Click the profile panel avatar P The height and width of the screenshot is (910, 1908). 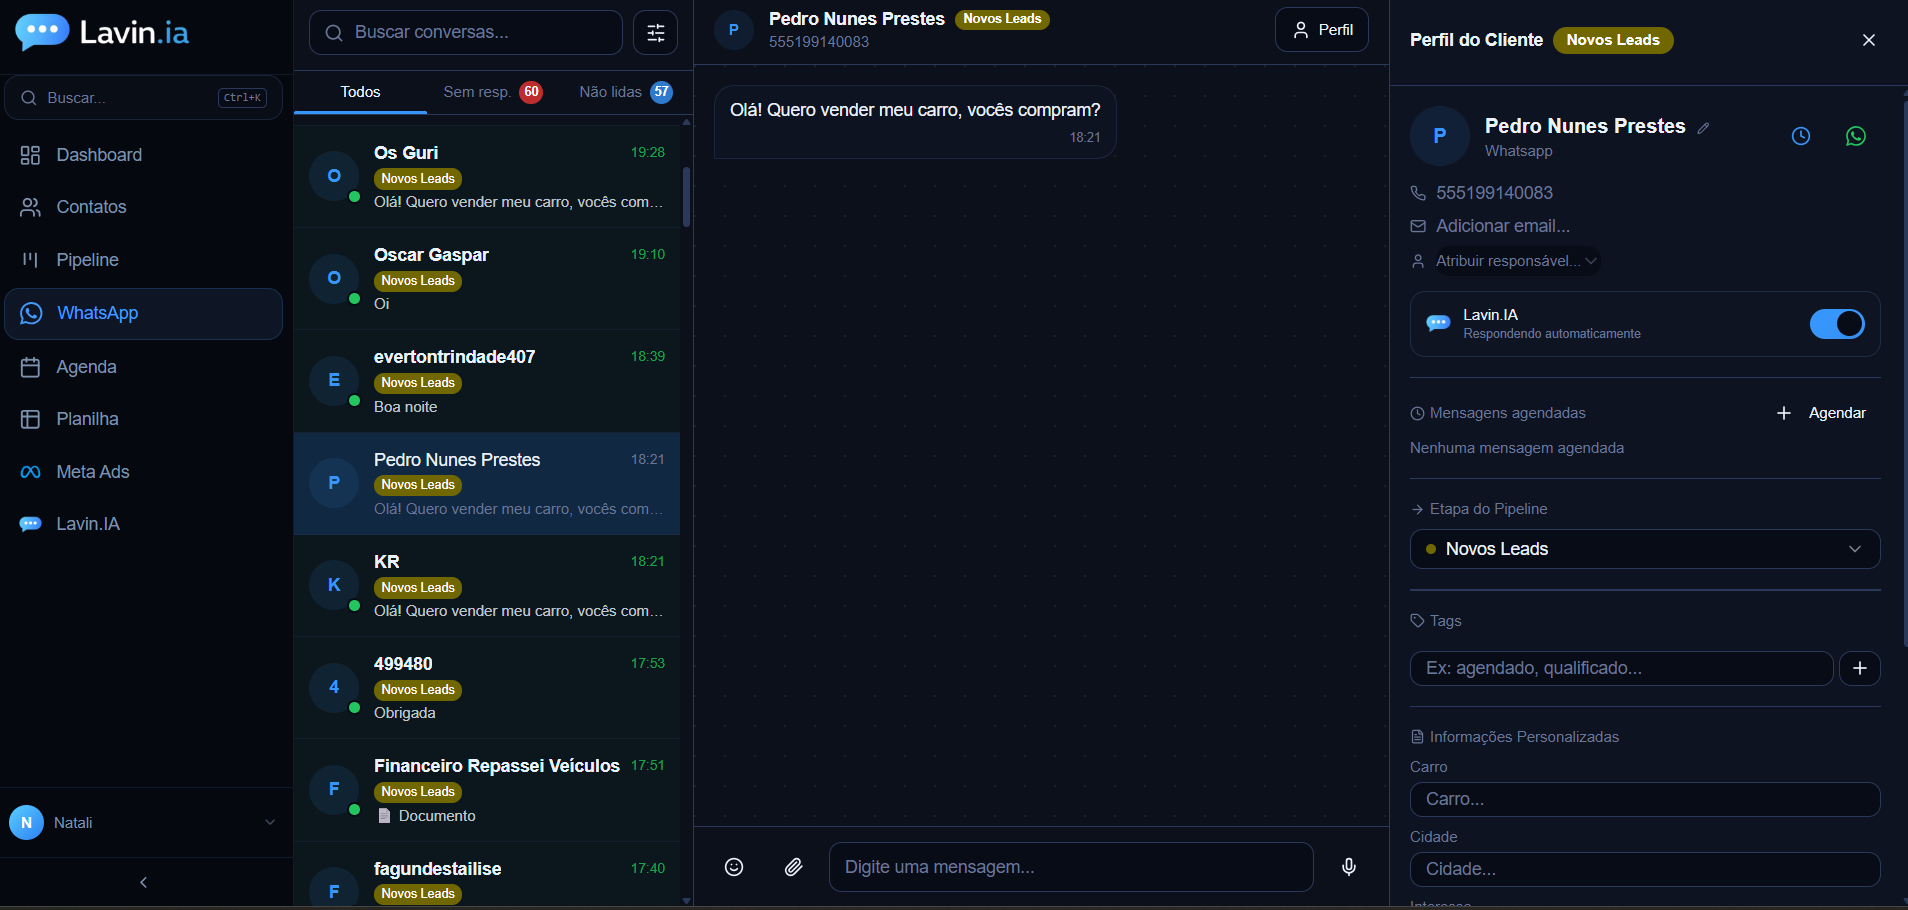click(1440, 136)
